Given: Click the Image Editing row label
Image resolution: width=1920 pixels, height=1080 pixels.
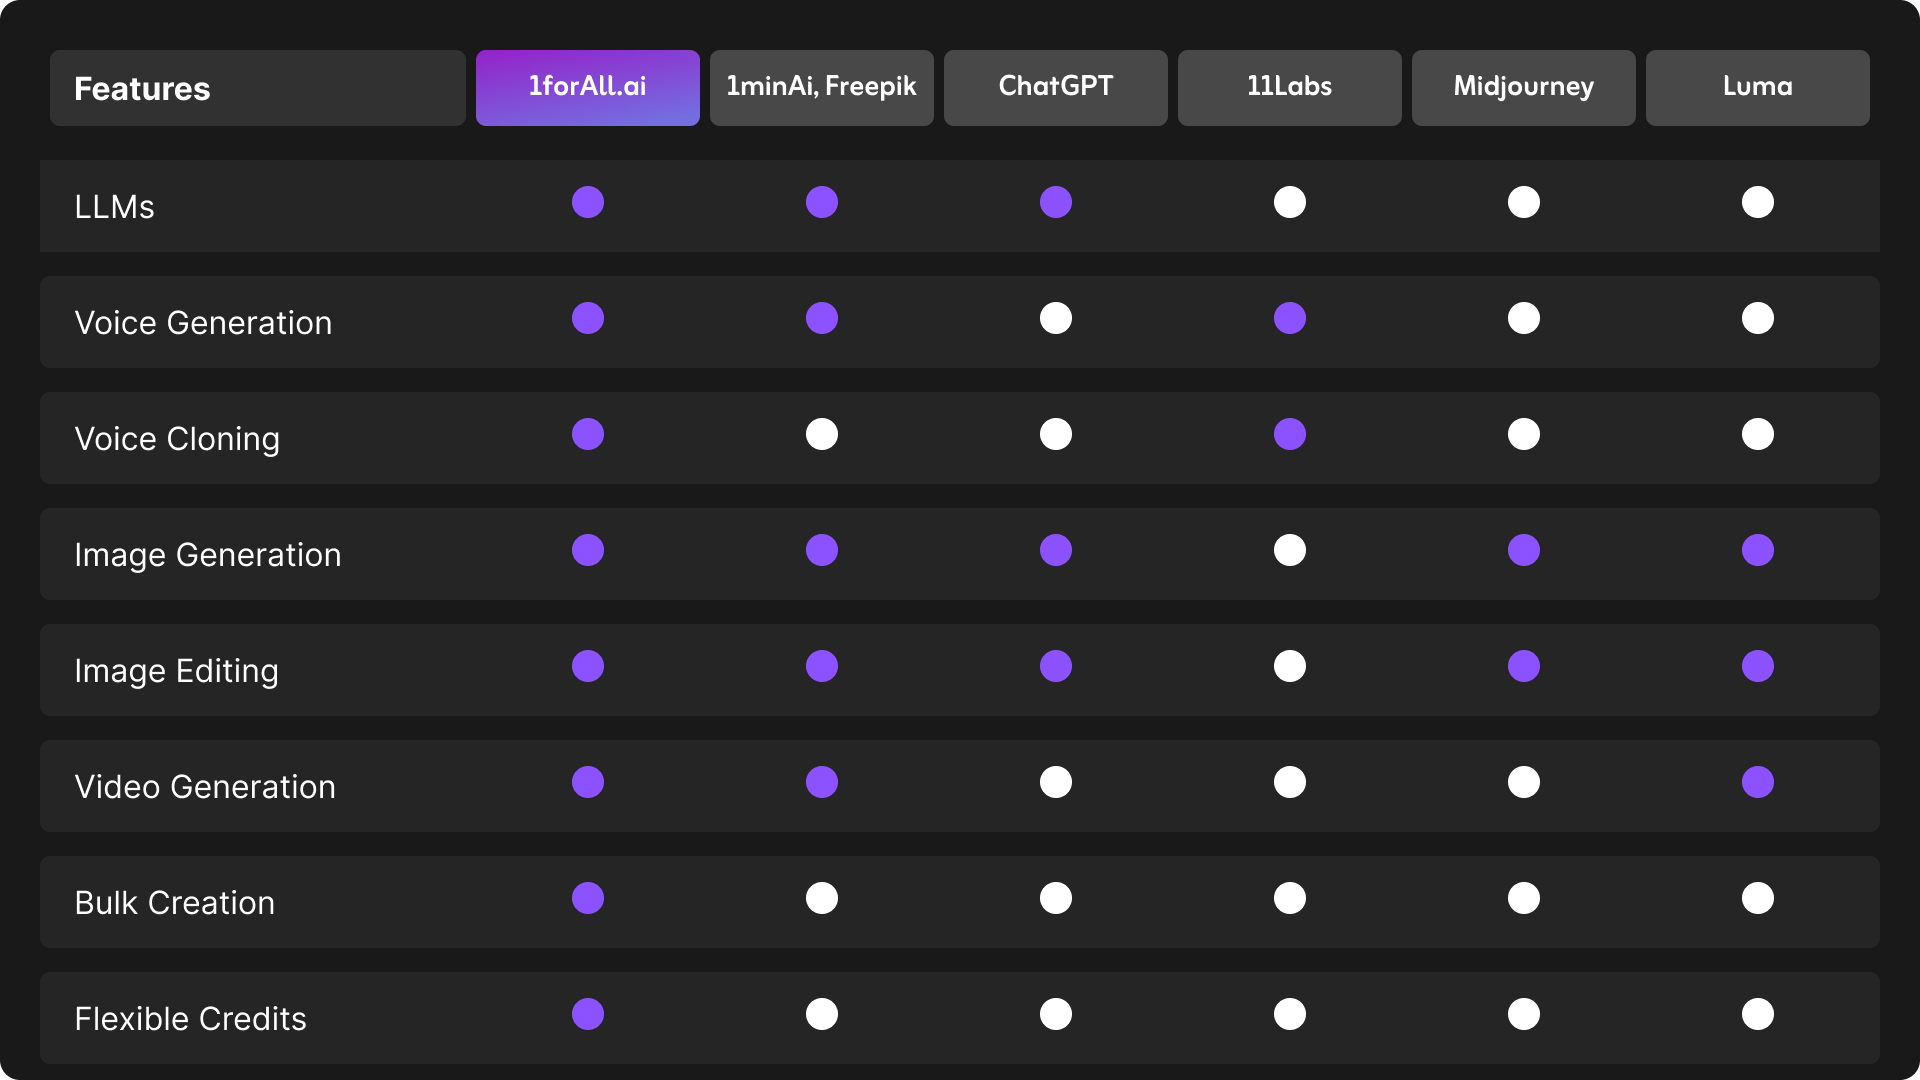Looking at the screenshot, I should pyautogui.click(x=176, y=670).
